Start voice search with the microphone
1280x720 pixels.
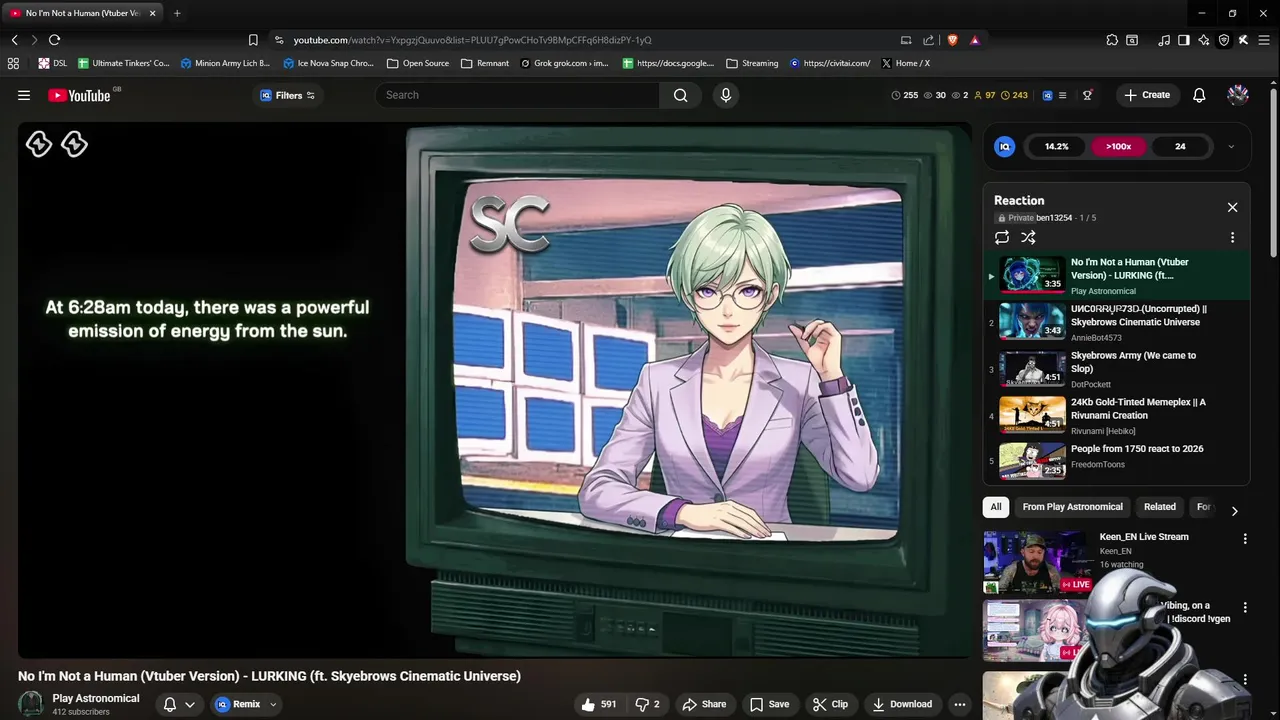click(x=726, y=95)
